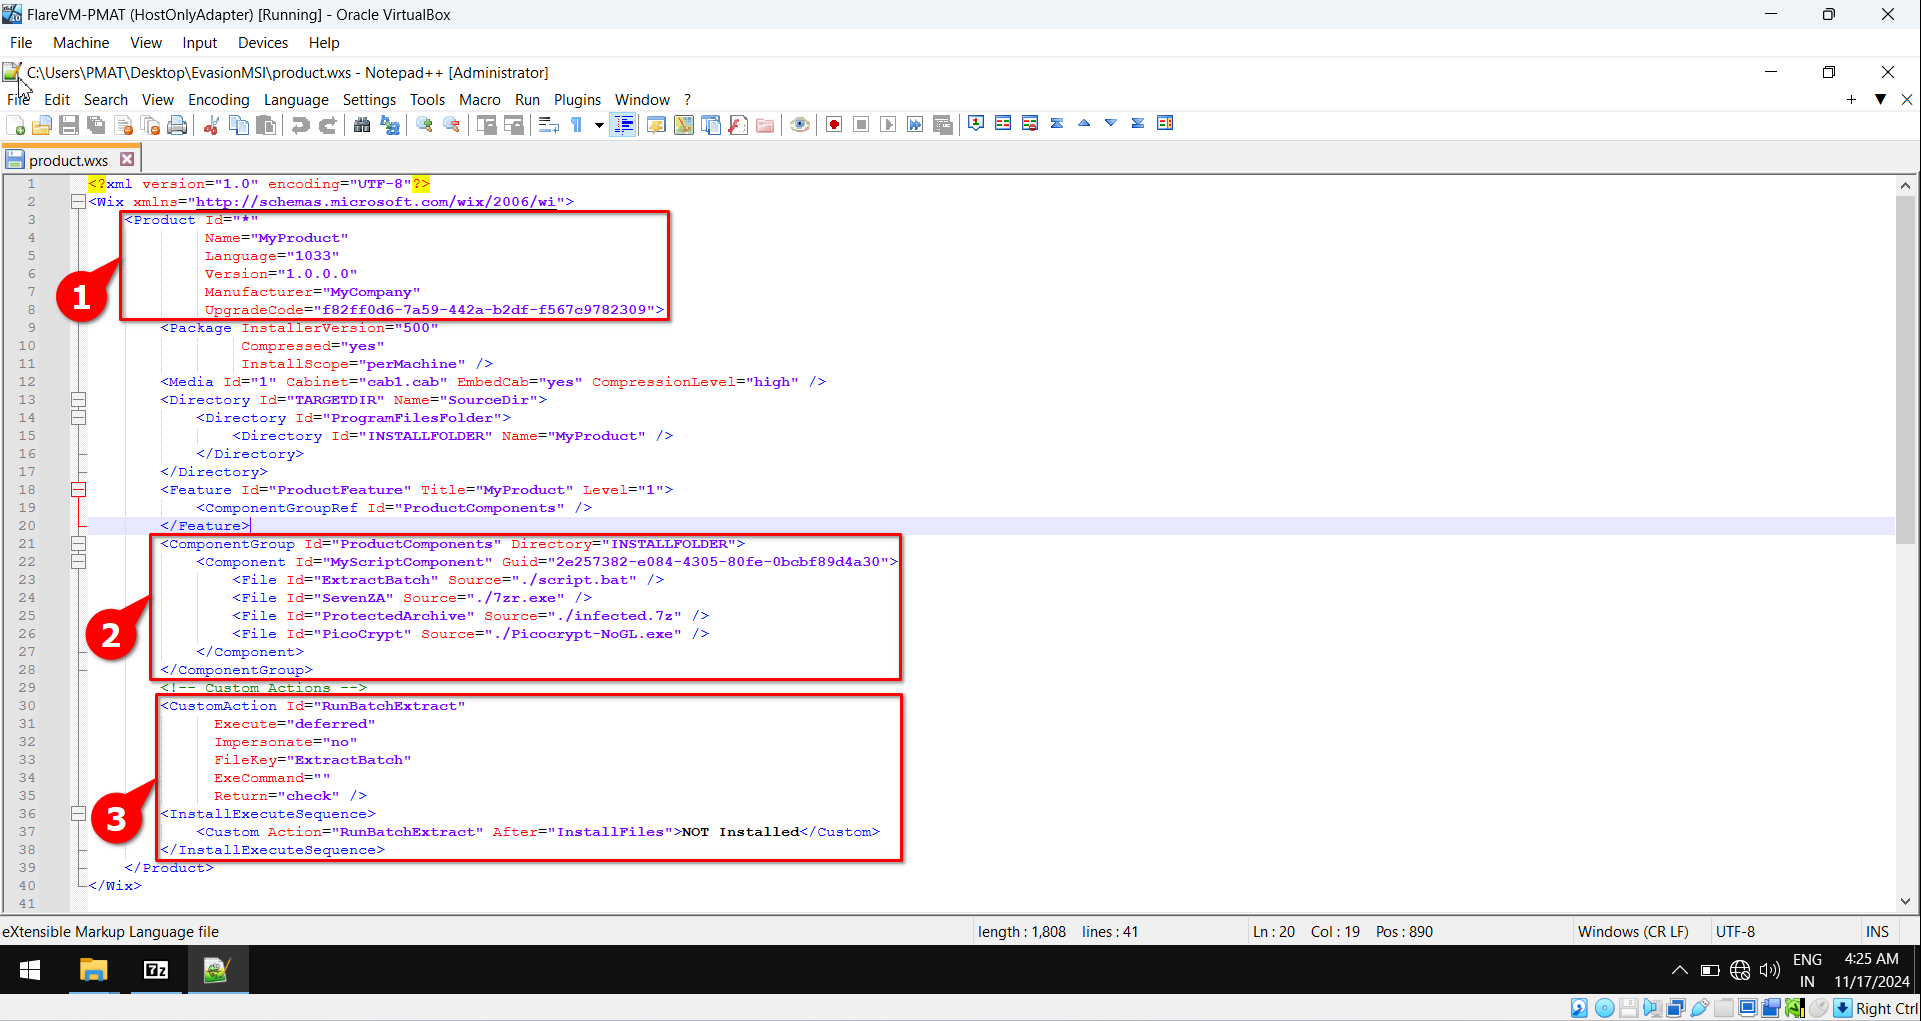Click the scrollbar down arrow
The width and height of the screenshot is (1921, 1021).
click(x=1905, y=901)
